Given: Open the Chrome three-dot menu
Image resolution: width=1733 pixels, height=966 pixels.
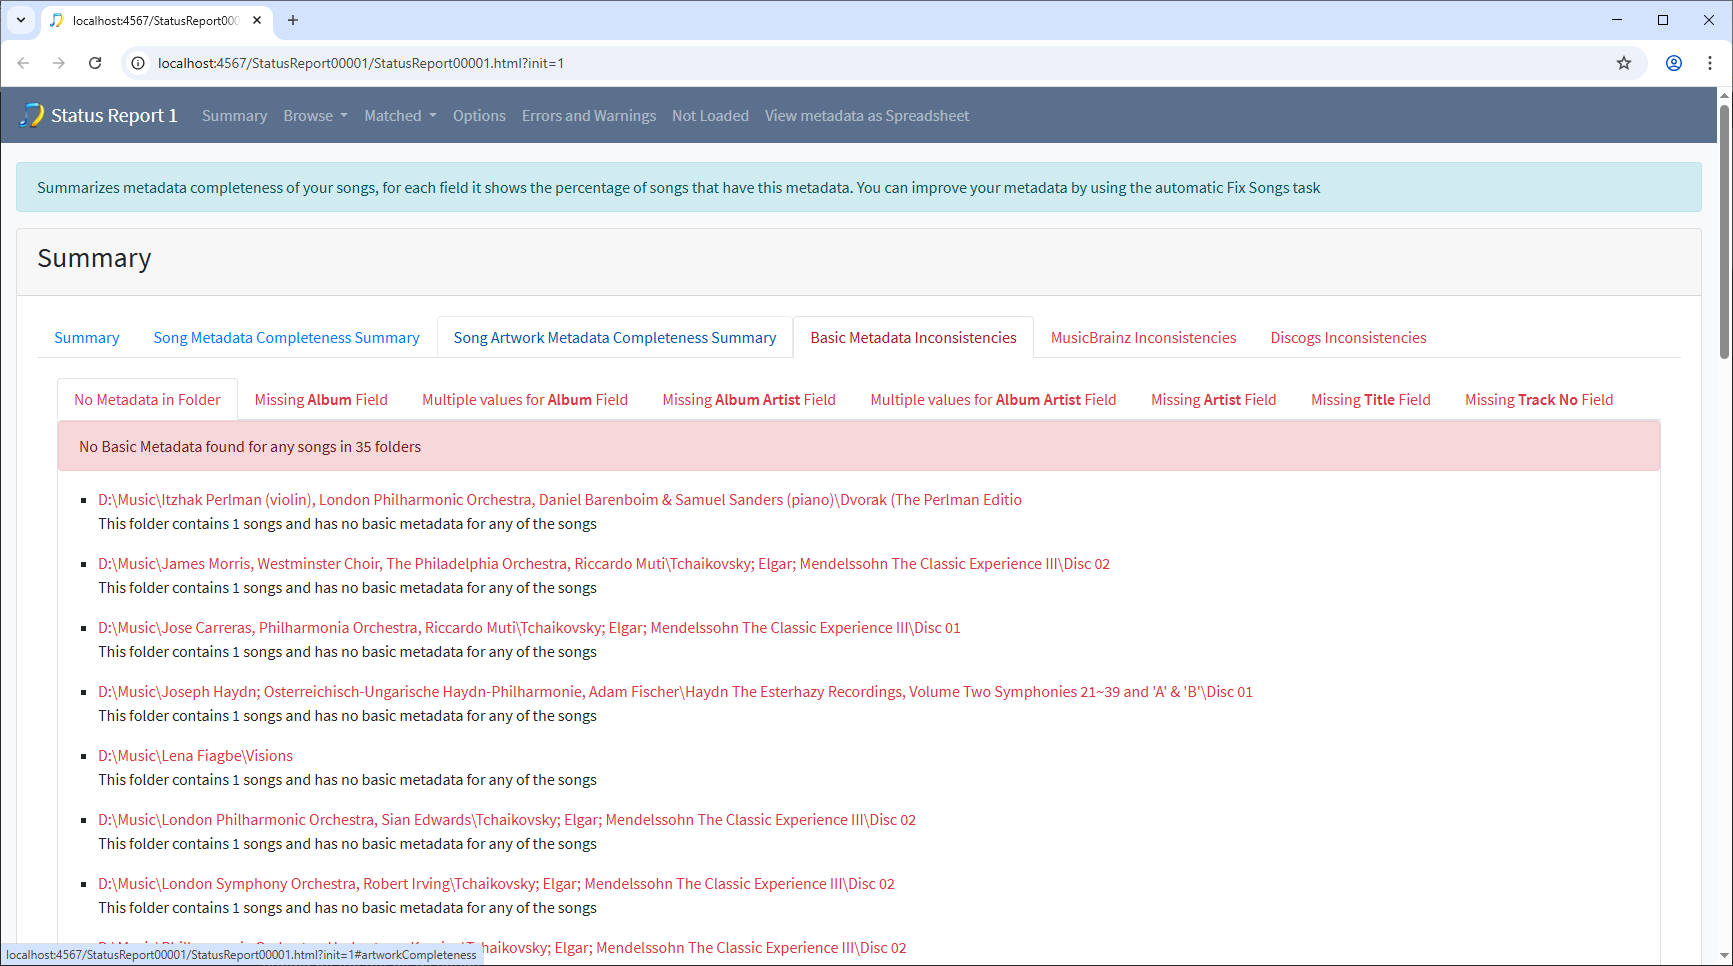Looking at the screenshot, I should (1710, 63).
